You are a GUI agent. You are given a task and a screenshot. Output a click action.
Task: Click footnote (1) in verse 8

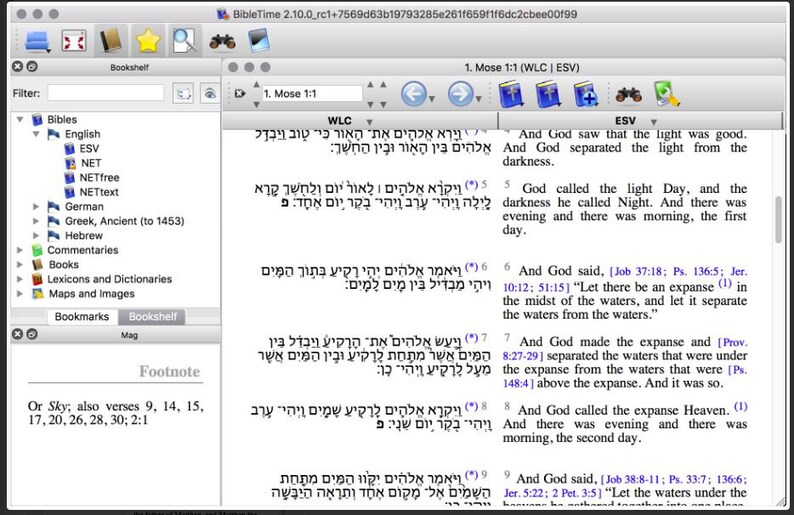740,406
